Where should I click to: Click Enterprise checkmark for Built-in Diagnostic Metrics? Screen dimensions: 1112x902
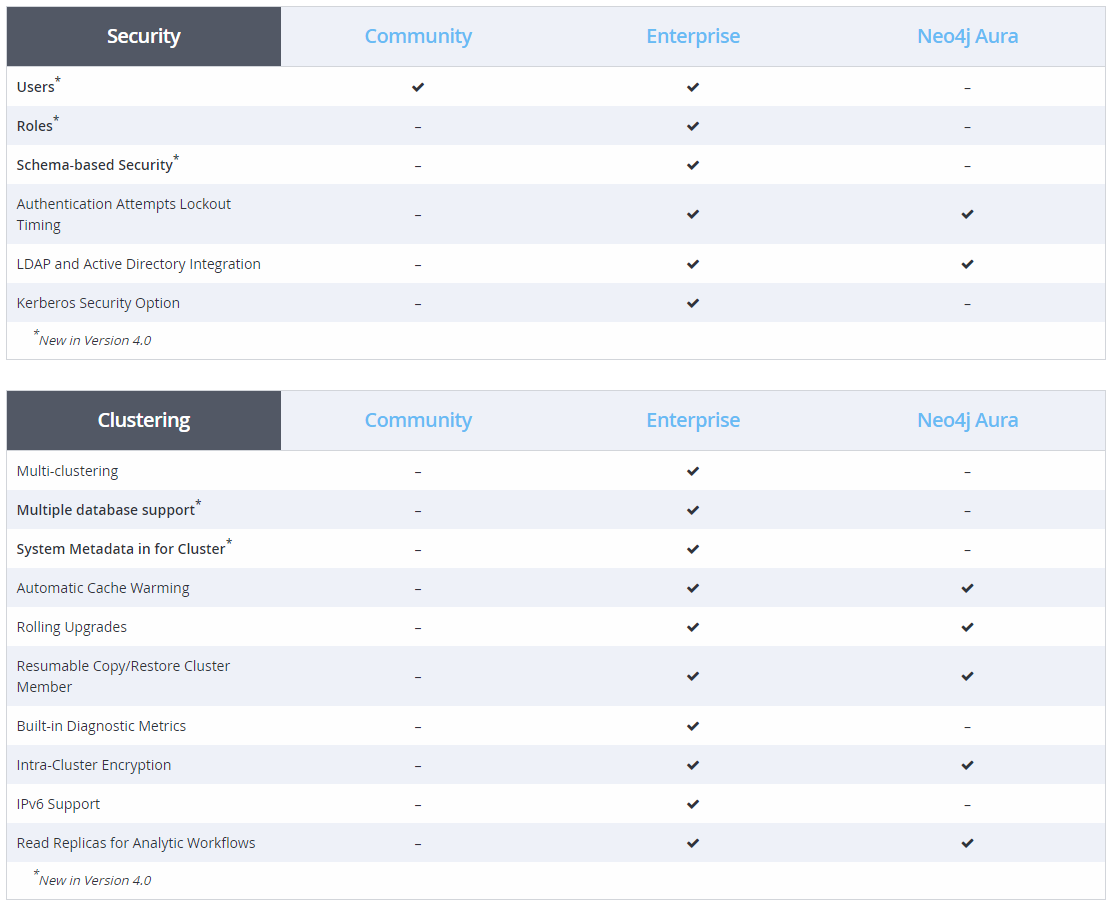coord(693,725)
